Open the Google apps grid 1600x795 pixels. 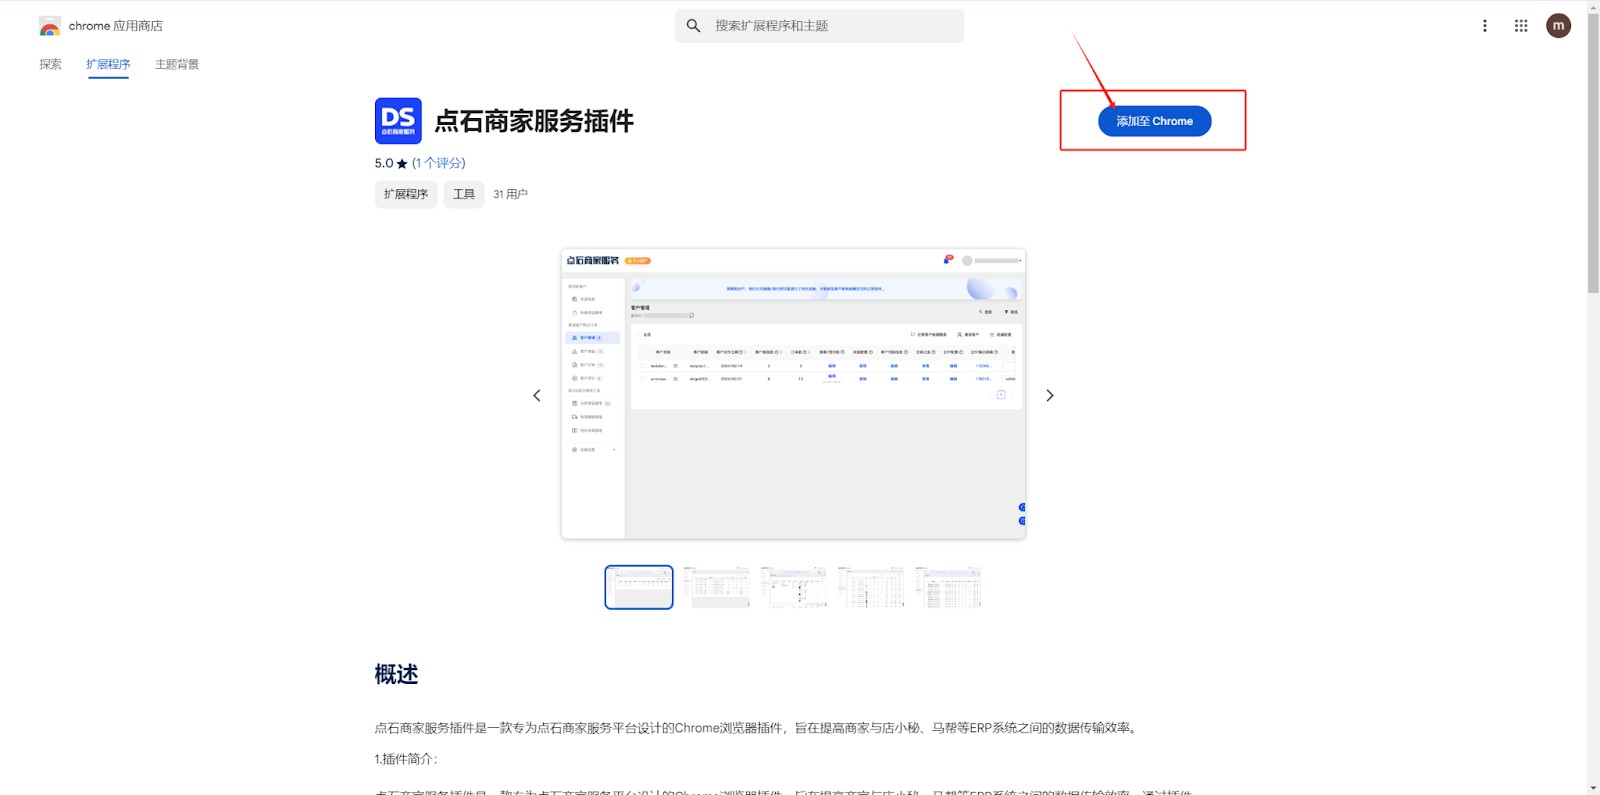1521,26
